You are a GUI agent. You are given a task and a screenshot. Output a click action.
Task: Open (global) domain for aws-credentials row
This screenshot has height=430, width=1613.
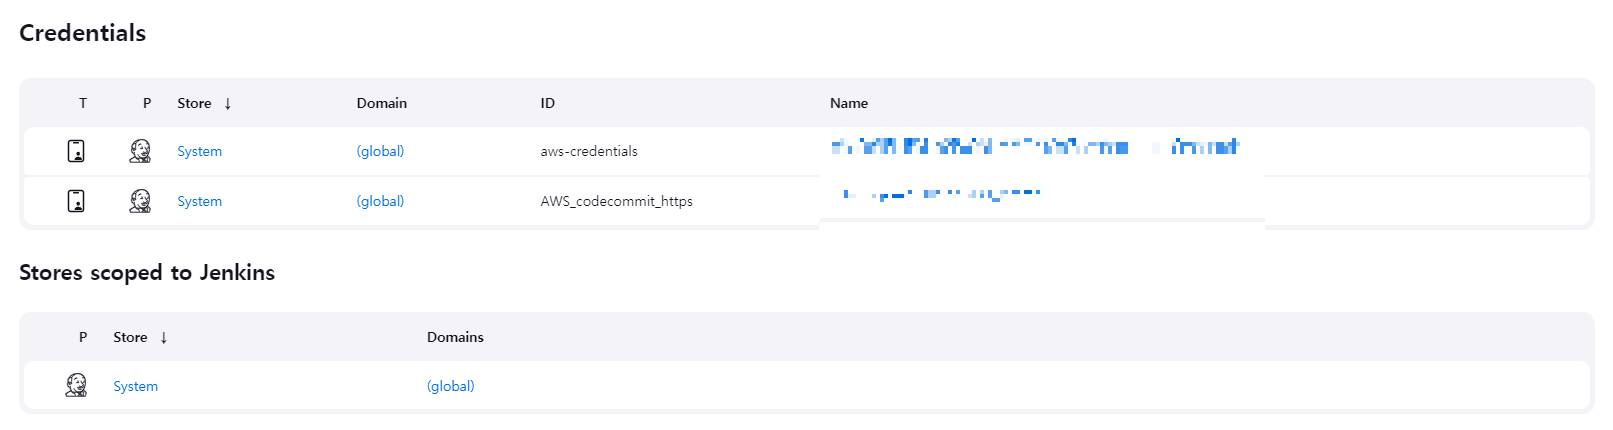[380, 151]
